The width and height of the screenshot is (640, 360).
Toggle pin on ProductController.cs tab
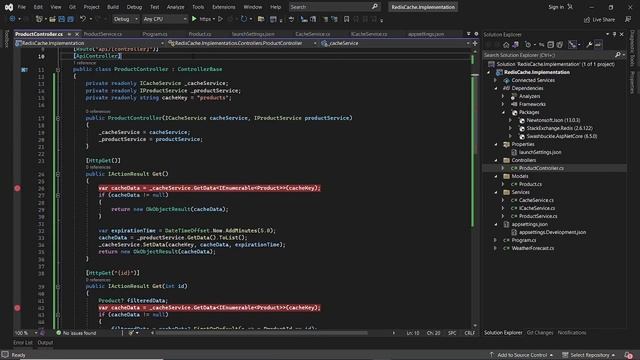(69, 34)
